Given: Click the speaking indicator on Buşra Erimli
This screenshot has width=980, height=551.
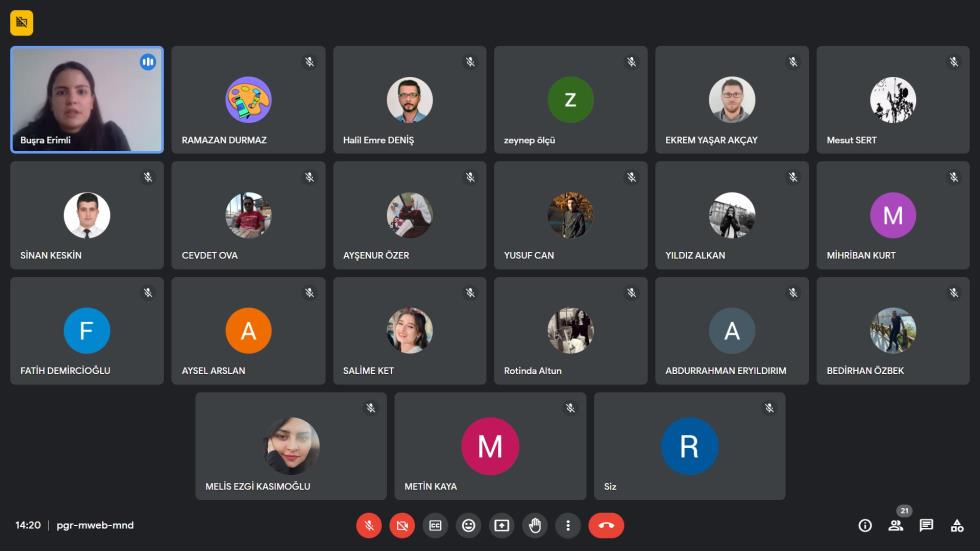Looking at the screenshot, I should click(x=148, y=62).
